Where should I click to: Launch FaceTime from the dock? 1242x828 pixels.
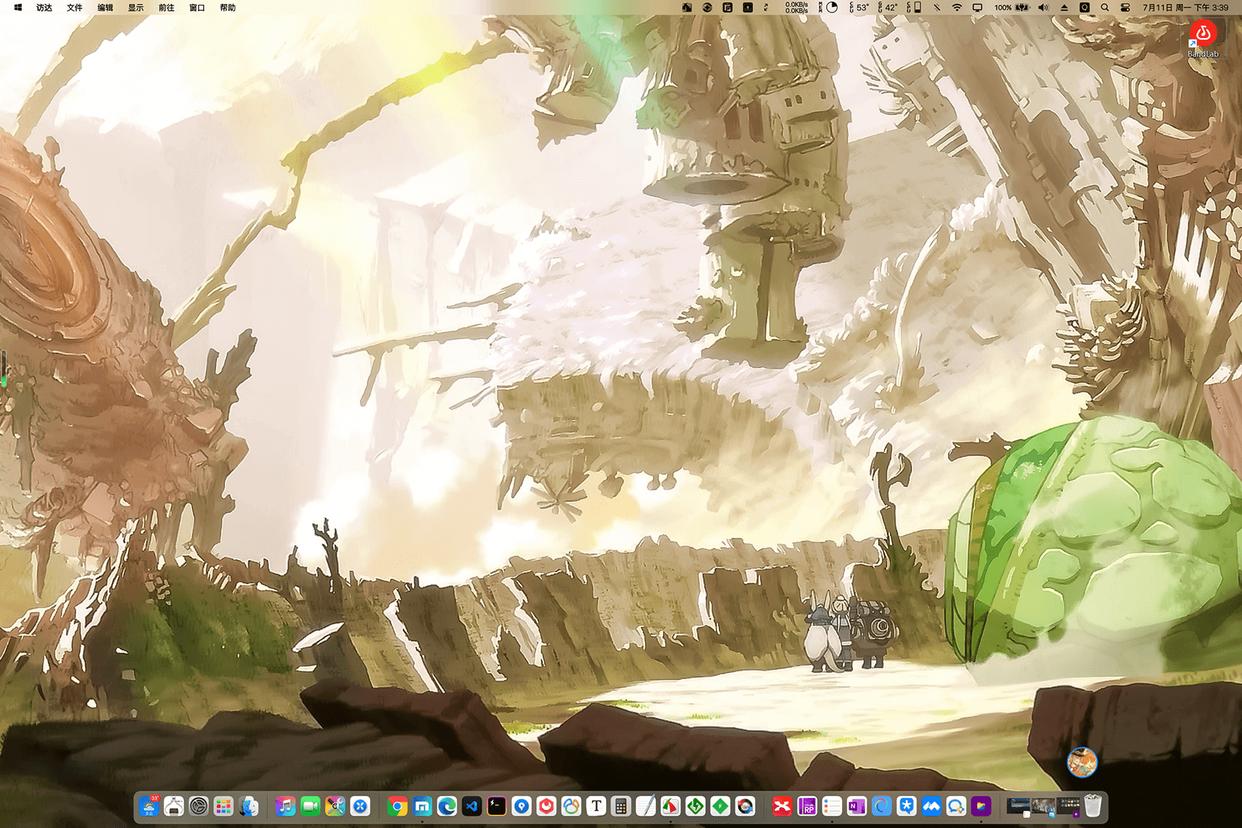pos(310,806)
